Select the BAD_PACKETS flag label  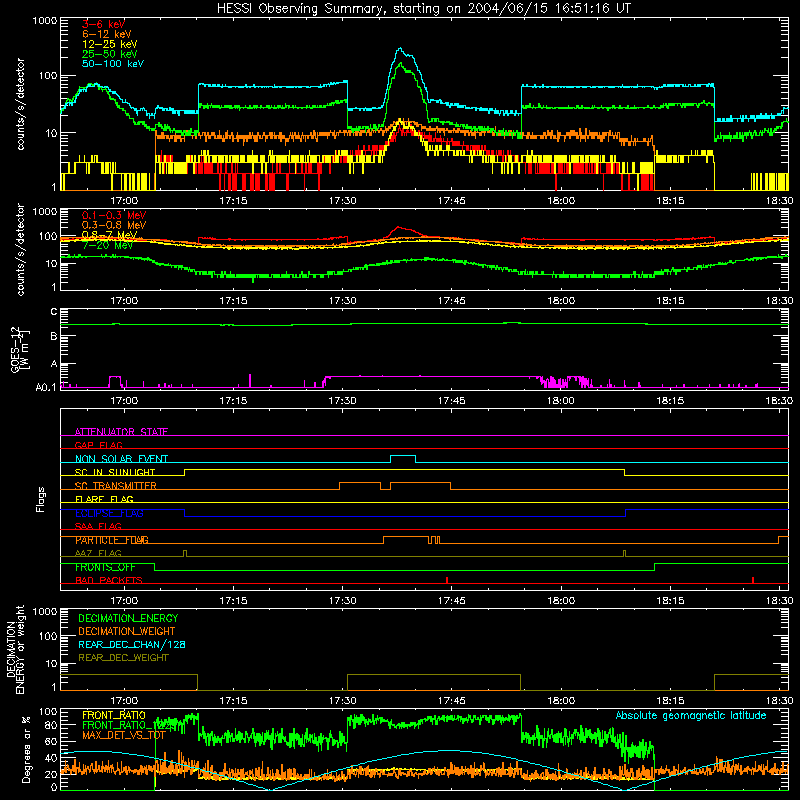[x=109, y=581]
